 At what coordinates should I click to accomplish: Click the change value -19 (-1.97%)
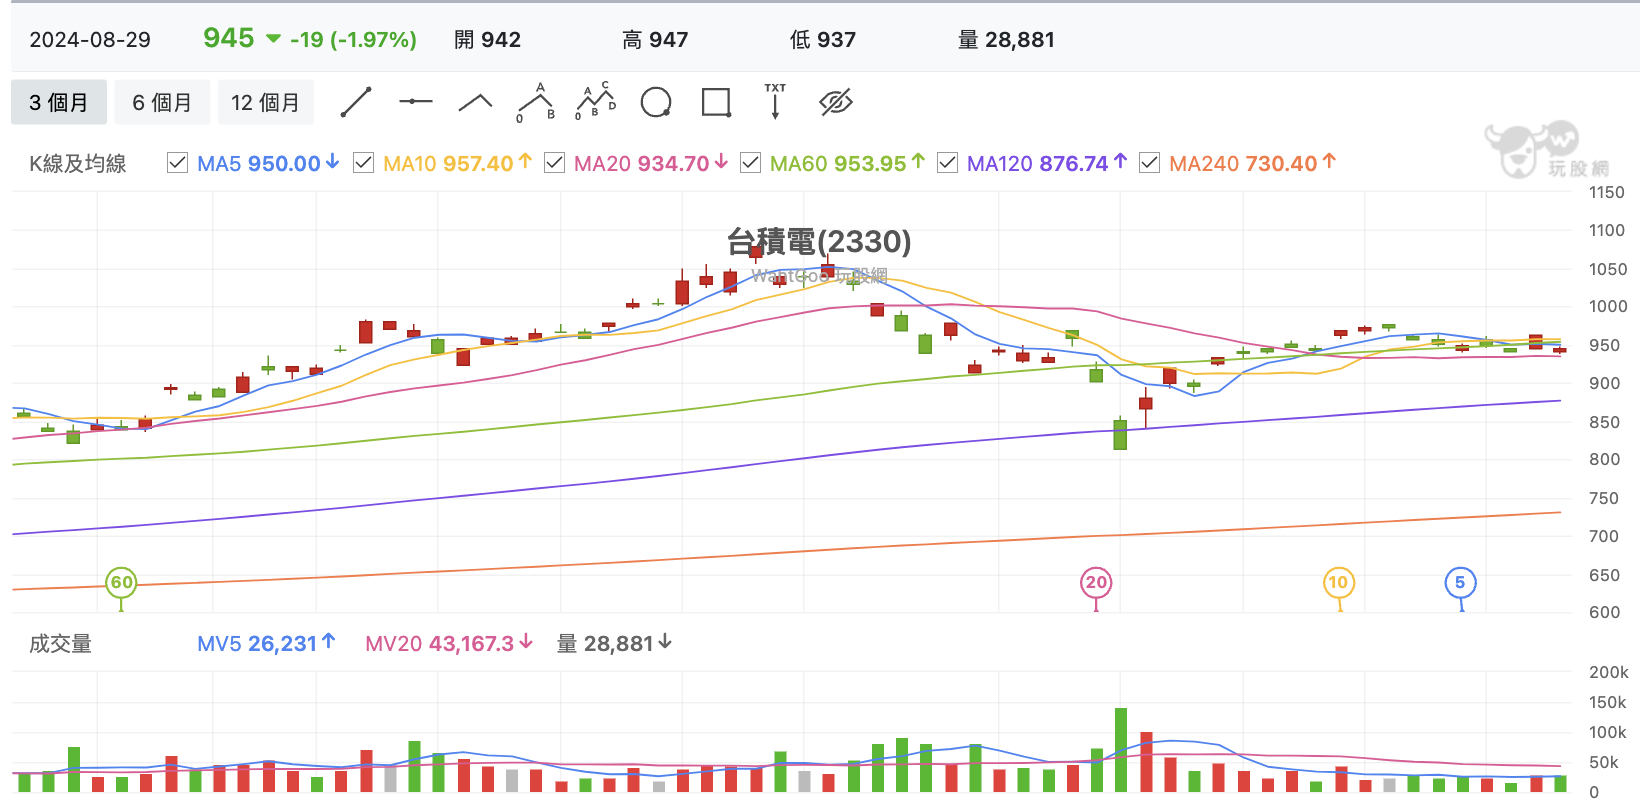click(353, 40)
